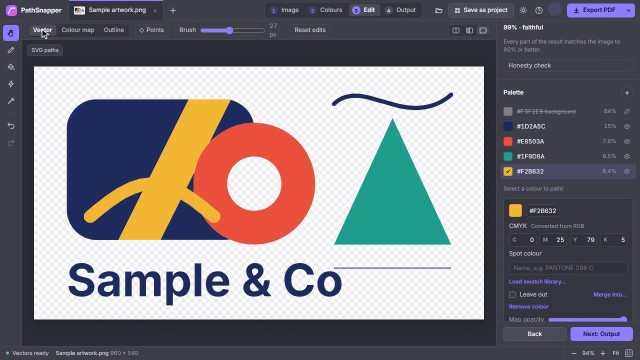Toggle the Points display option
Viewport: 640px width, 360px height.
pyautogui.click(x=151, y=30)
